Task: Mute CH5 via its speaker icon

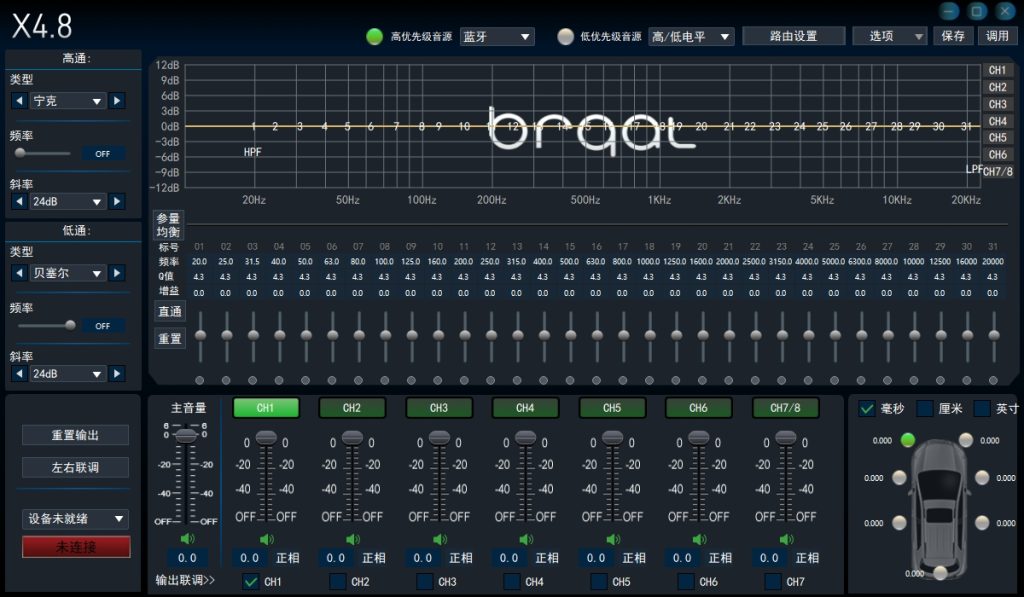Action: pyautogui.click(x=613, y=540)
